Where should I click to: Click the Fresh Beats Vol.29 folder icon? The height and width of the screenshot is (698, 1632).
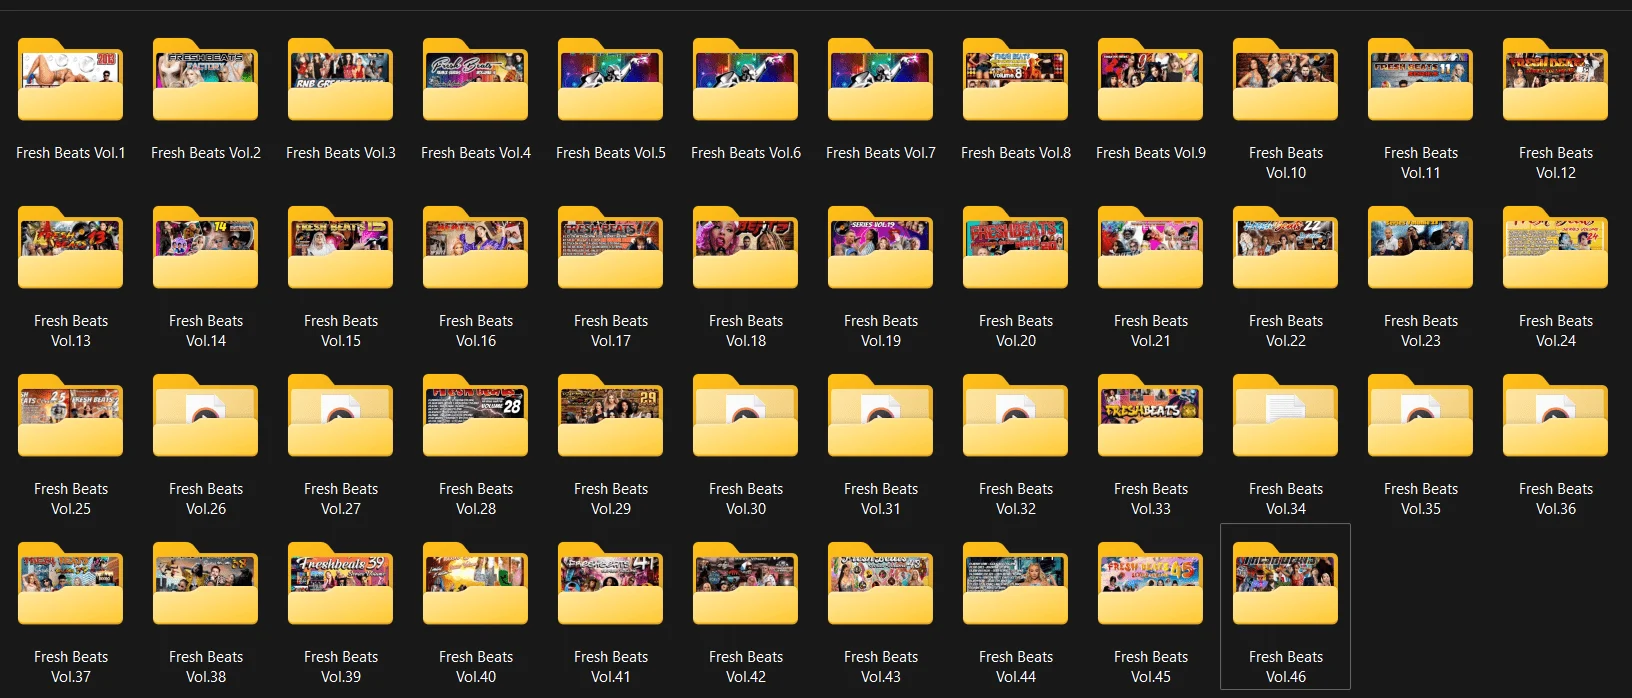pos(611,416)
